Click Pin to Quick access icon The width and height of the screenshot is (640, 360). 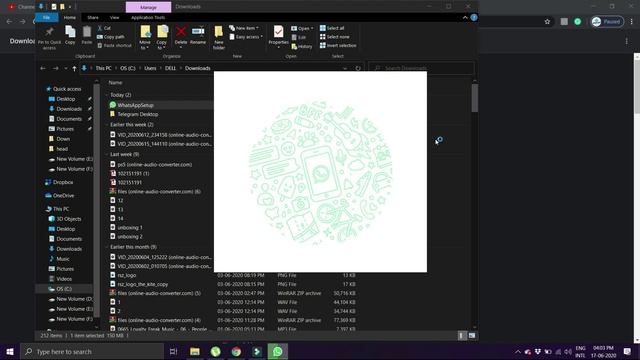[49, 32]
